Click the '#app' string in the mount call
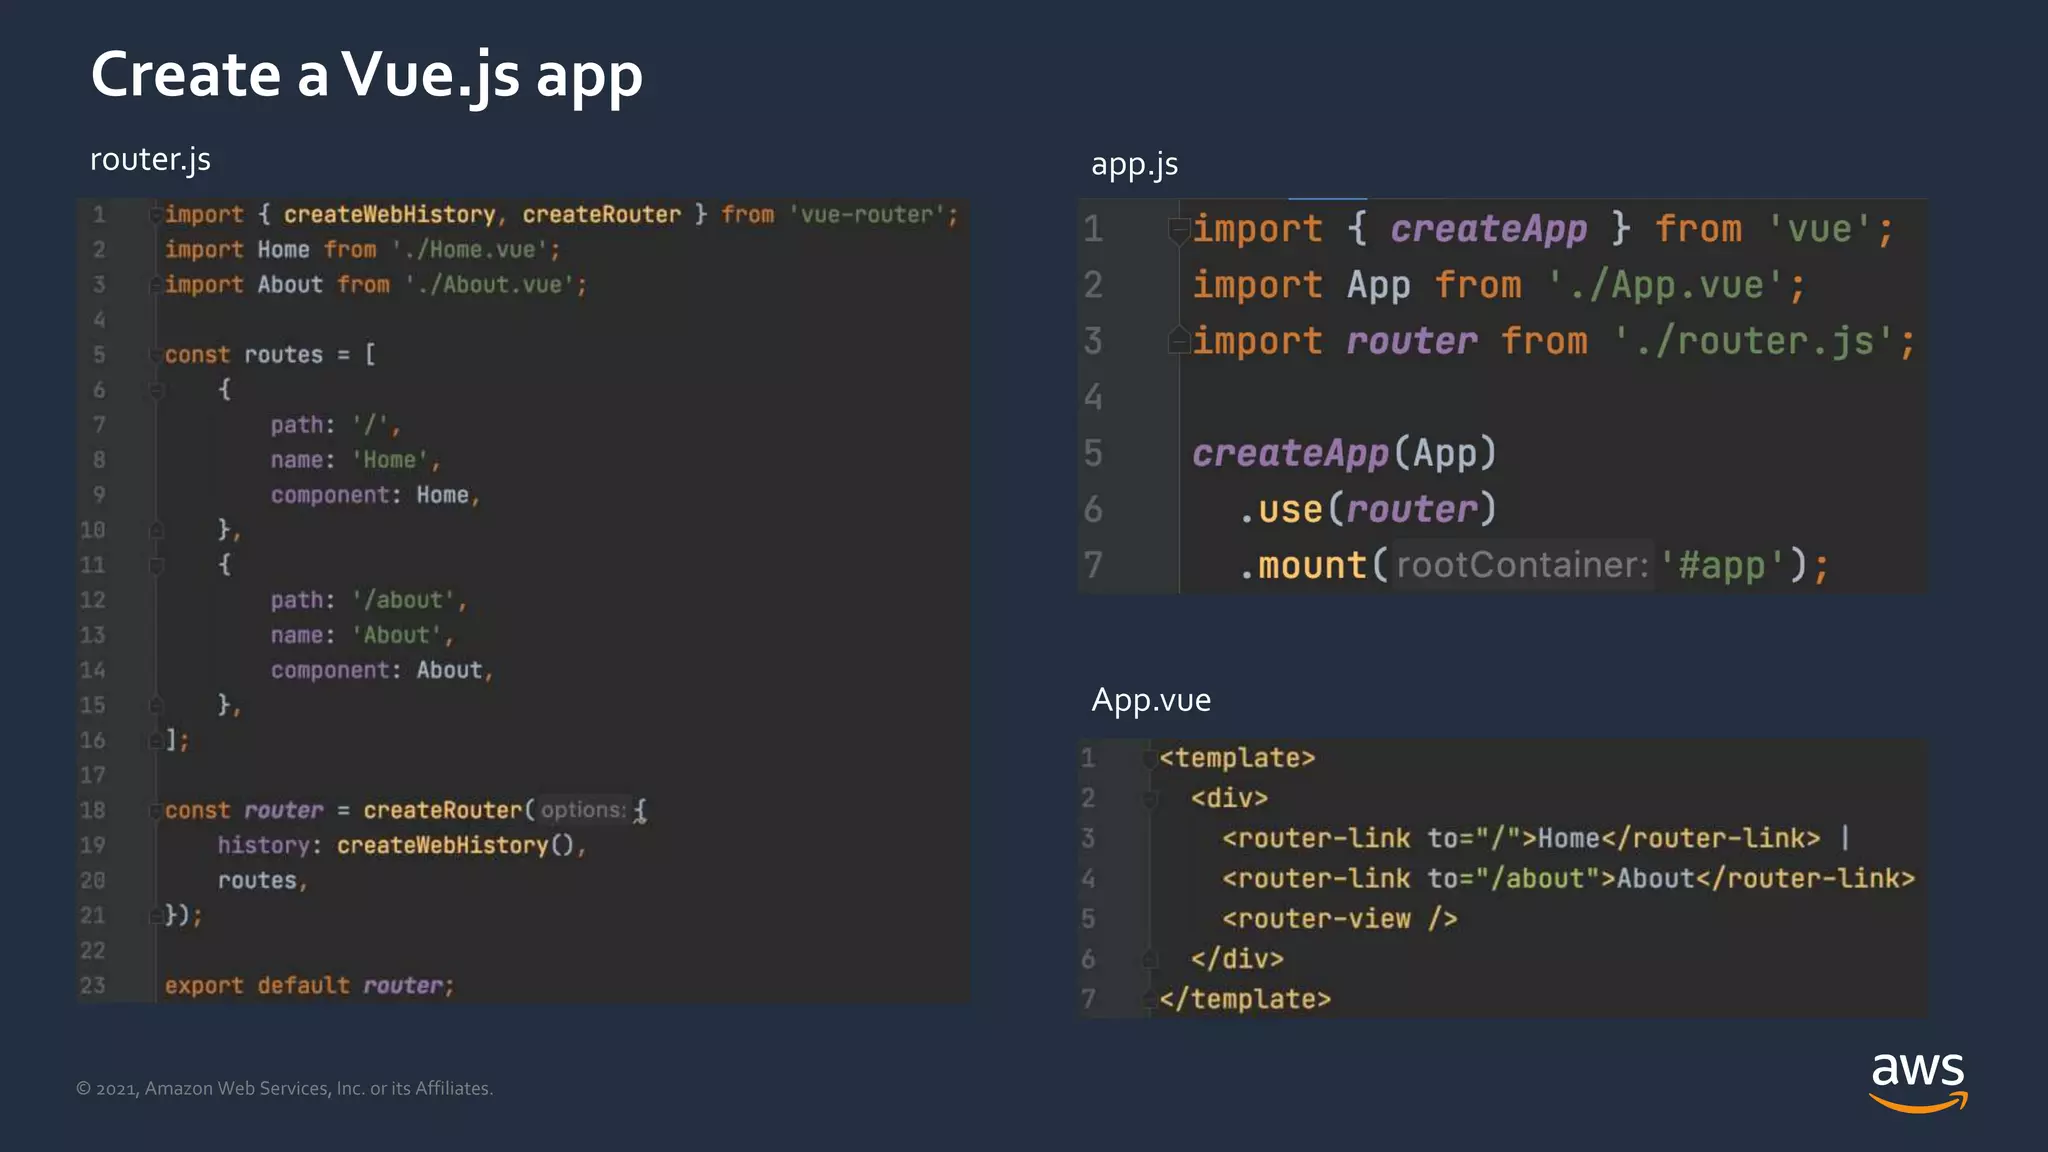 [1721, 566]
